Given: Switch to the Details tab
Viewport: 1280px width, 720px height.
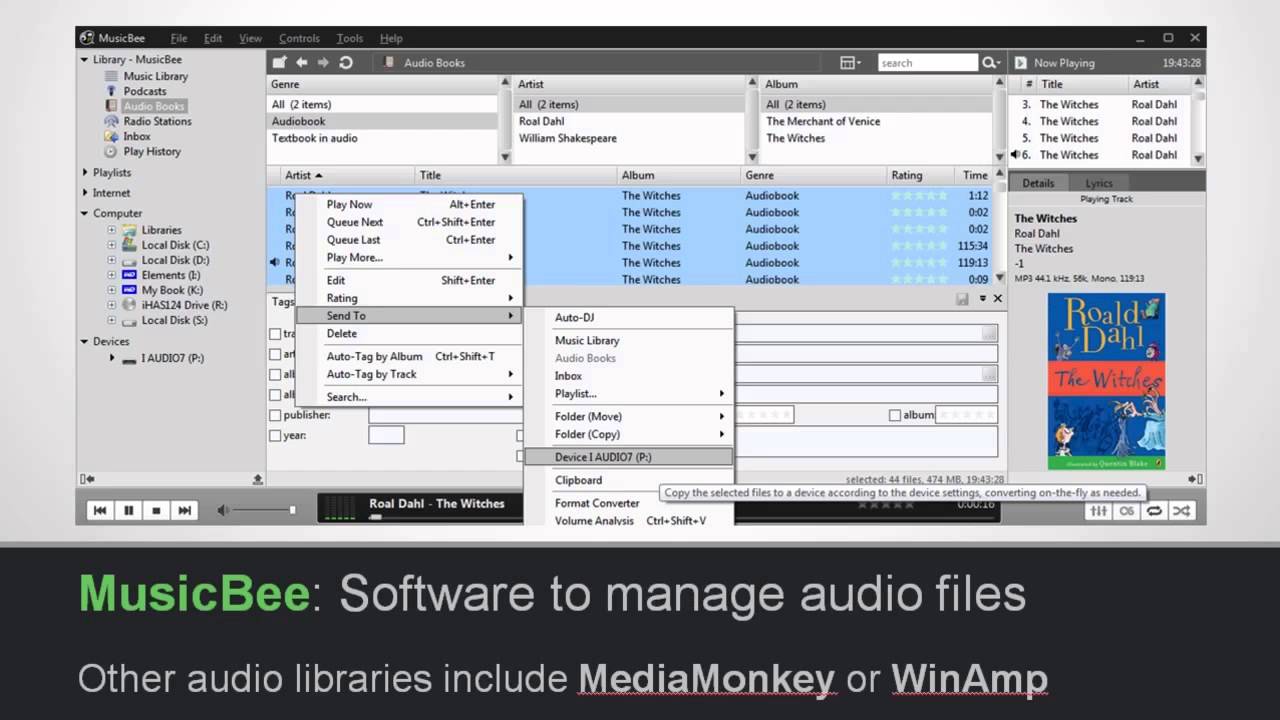Looking at the screenshot, I should point(1038,183).
